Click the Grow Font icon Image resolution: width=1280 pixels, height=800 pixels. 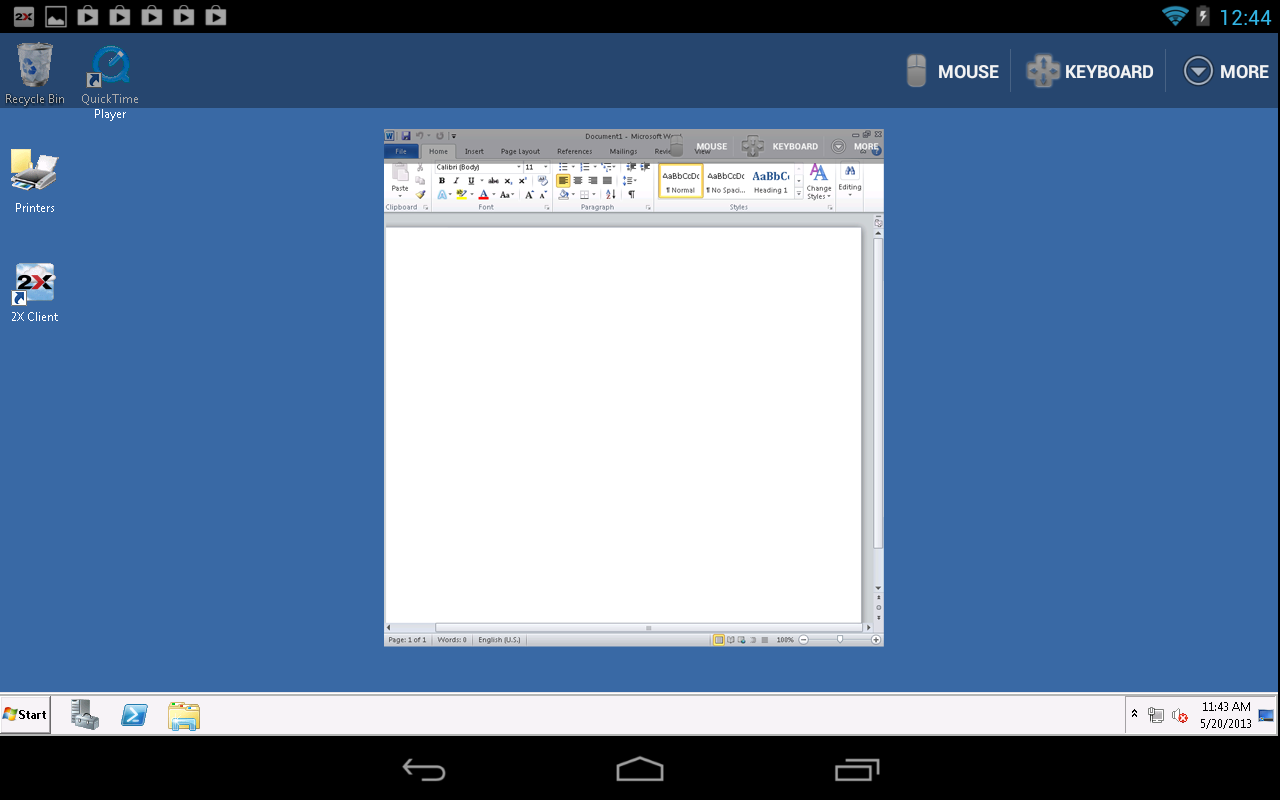coord(529,195)
